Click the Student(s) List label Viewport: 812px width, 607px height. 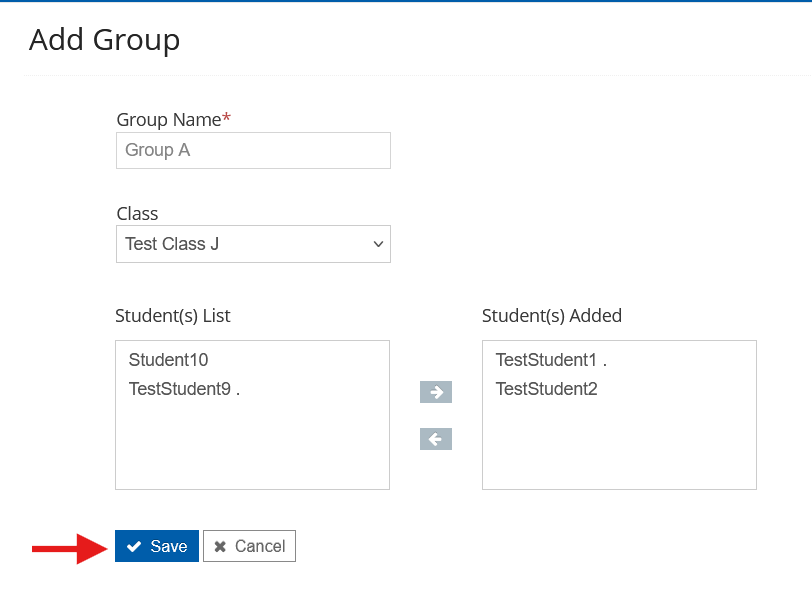[173, 316]
